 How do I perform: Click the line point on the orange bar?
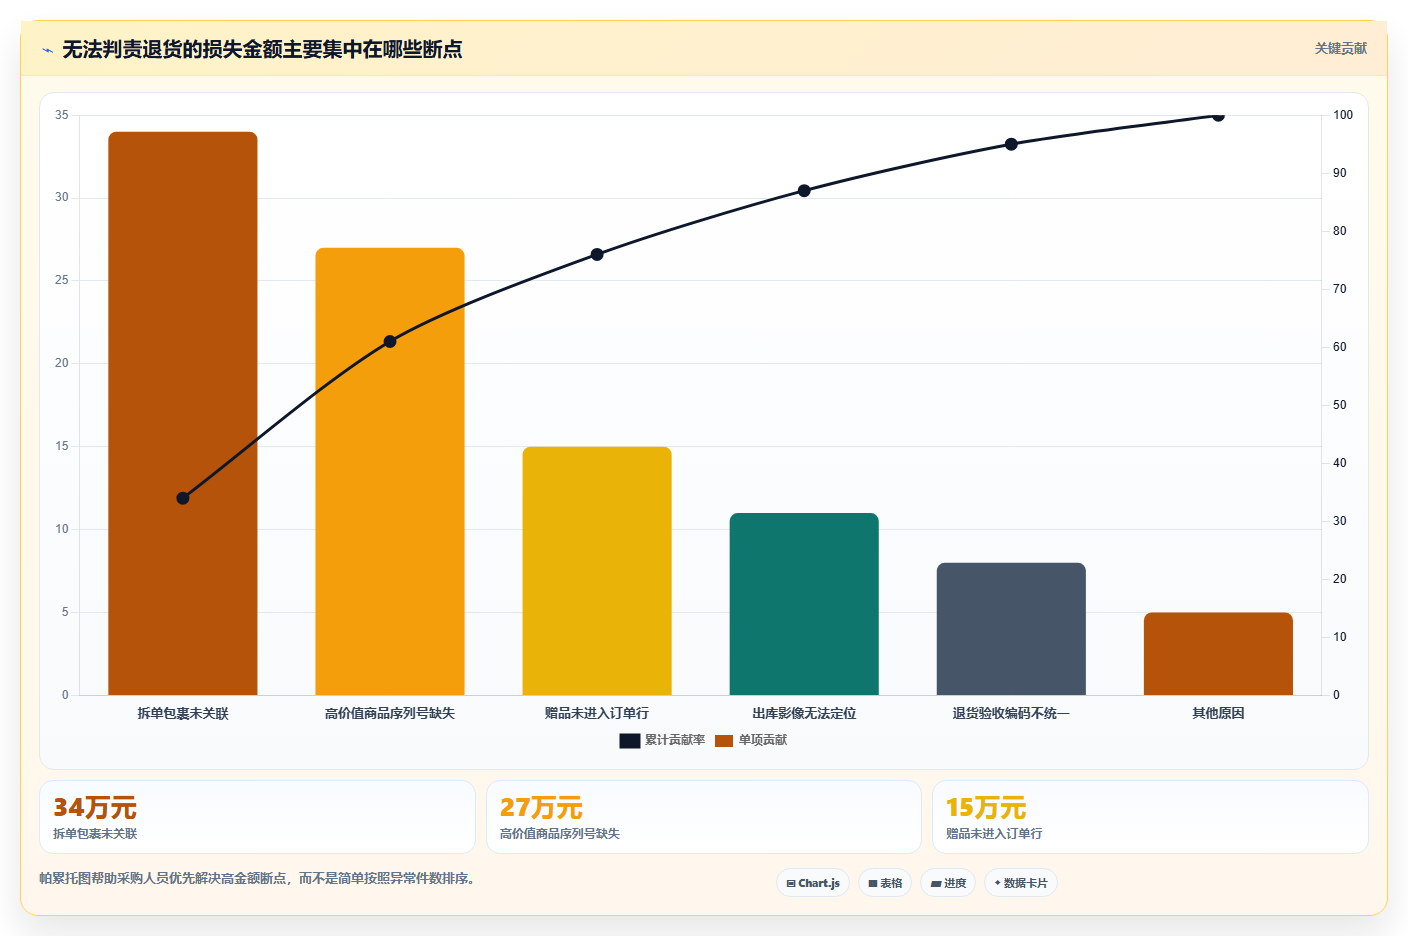click(x=390, y=341)
